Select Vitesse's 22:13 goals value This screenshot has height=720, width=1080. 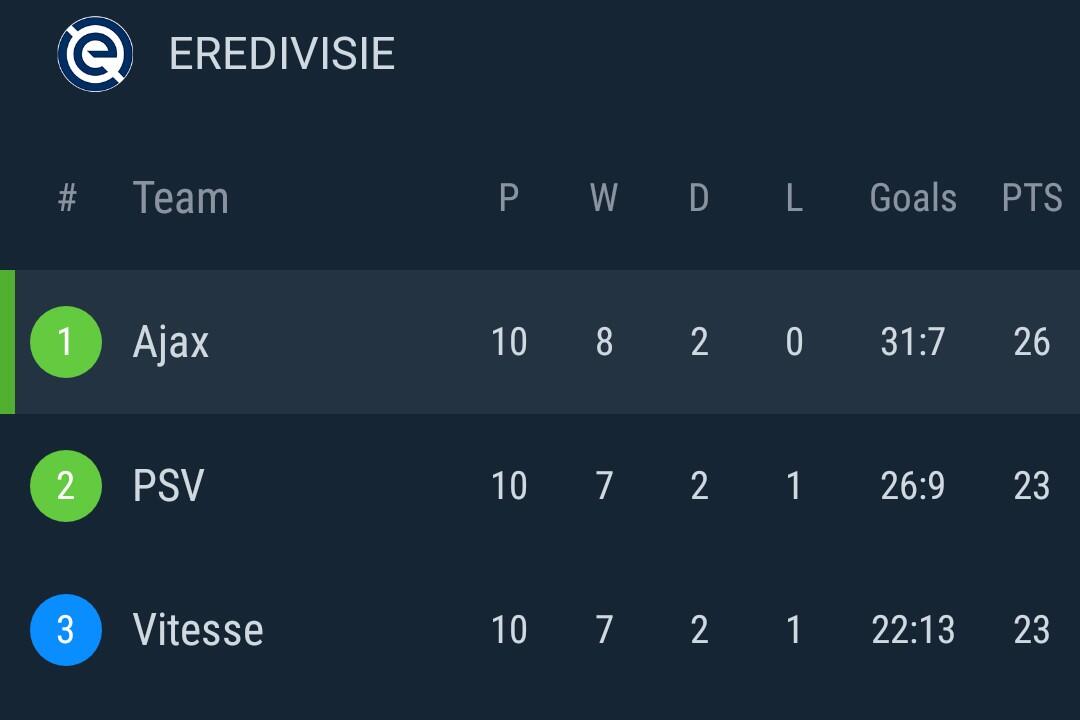(913, 630)
